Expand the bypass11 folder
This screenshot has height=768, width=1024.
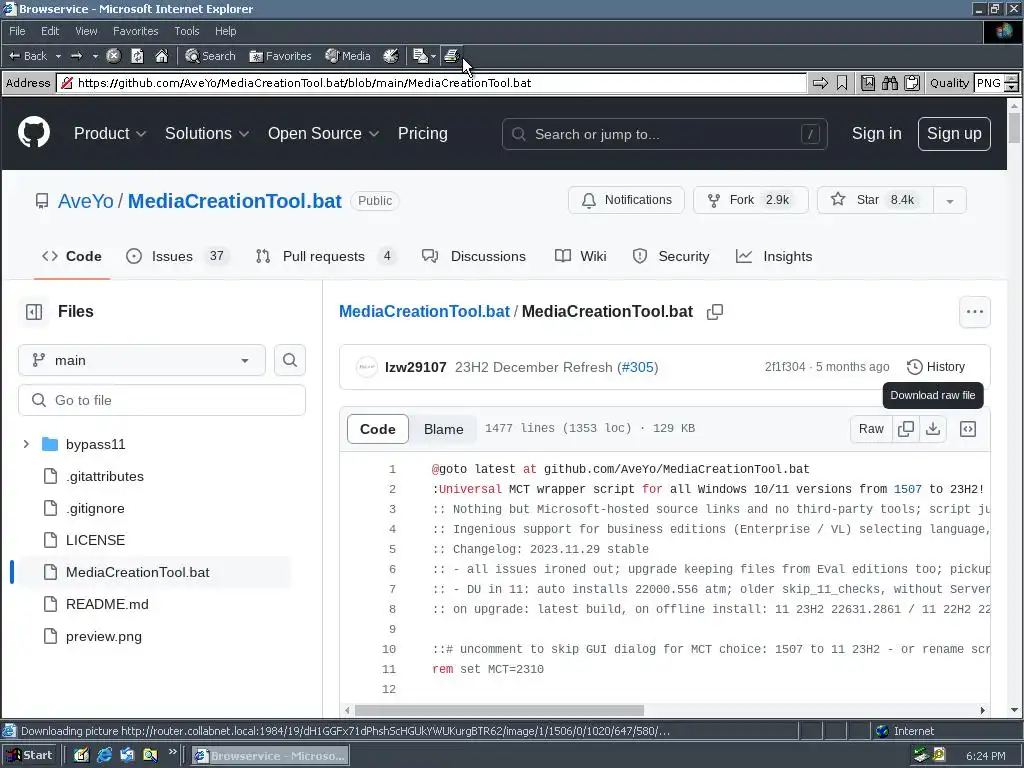point(26,444)
